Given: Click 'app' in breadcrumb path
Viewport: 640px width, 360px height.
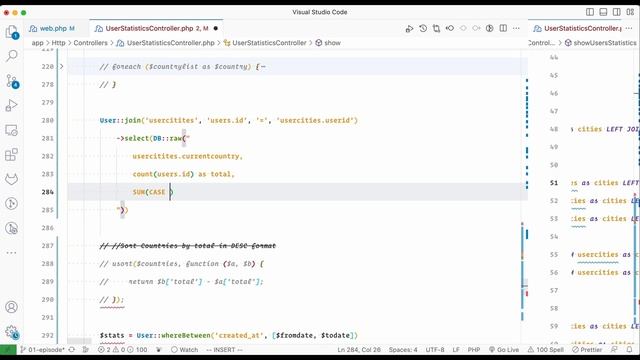Looking at the screenshot, I should coord(38,43).
